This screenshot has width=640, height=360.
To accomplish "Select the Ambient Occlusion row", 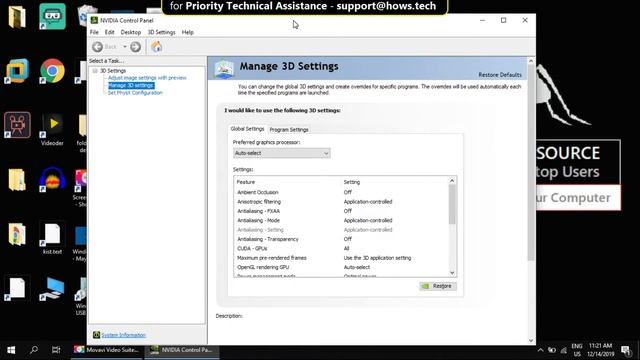I will point(342,192).
